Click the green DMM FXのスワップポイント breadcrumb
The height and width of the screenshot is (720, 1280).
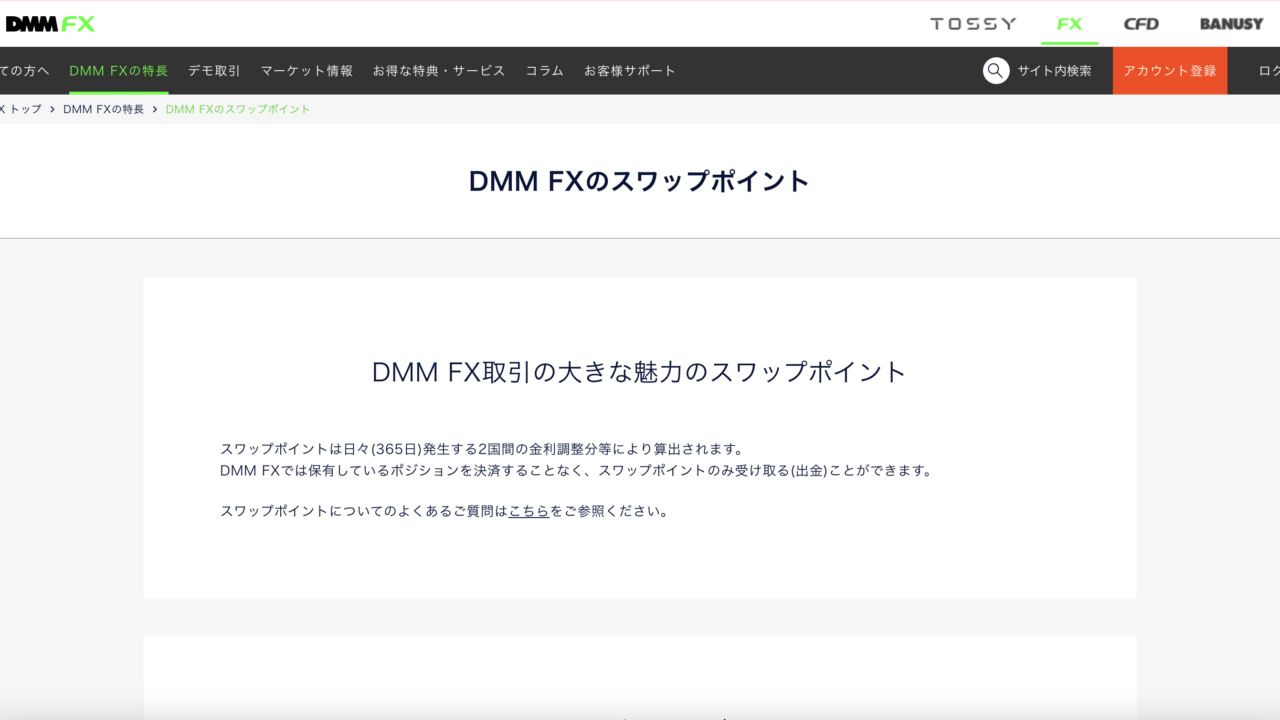pyautogui.click(x=238, y=109)
